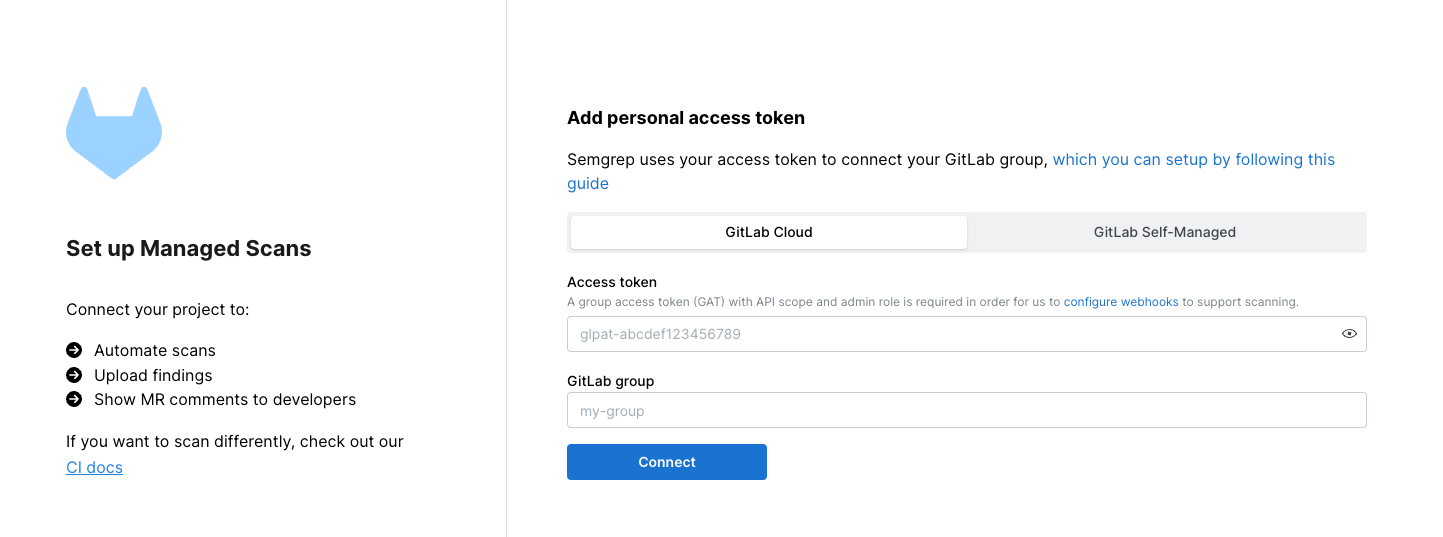The width and height of the screenshot is (1443, 537).
Task: Click the arrow icon beside Upload findings
Action: coord(74,375)
